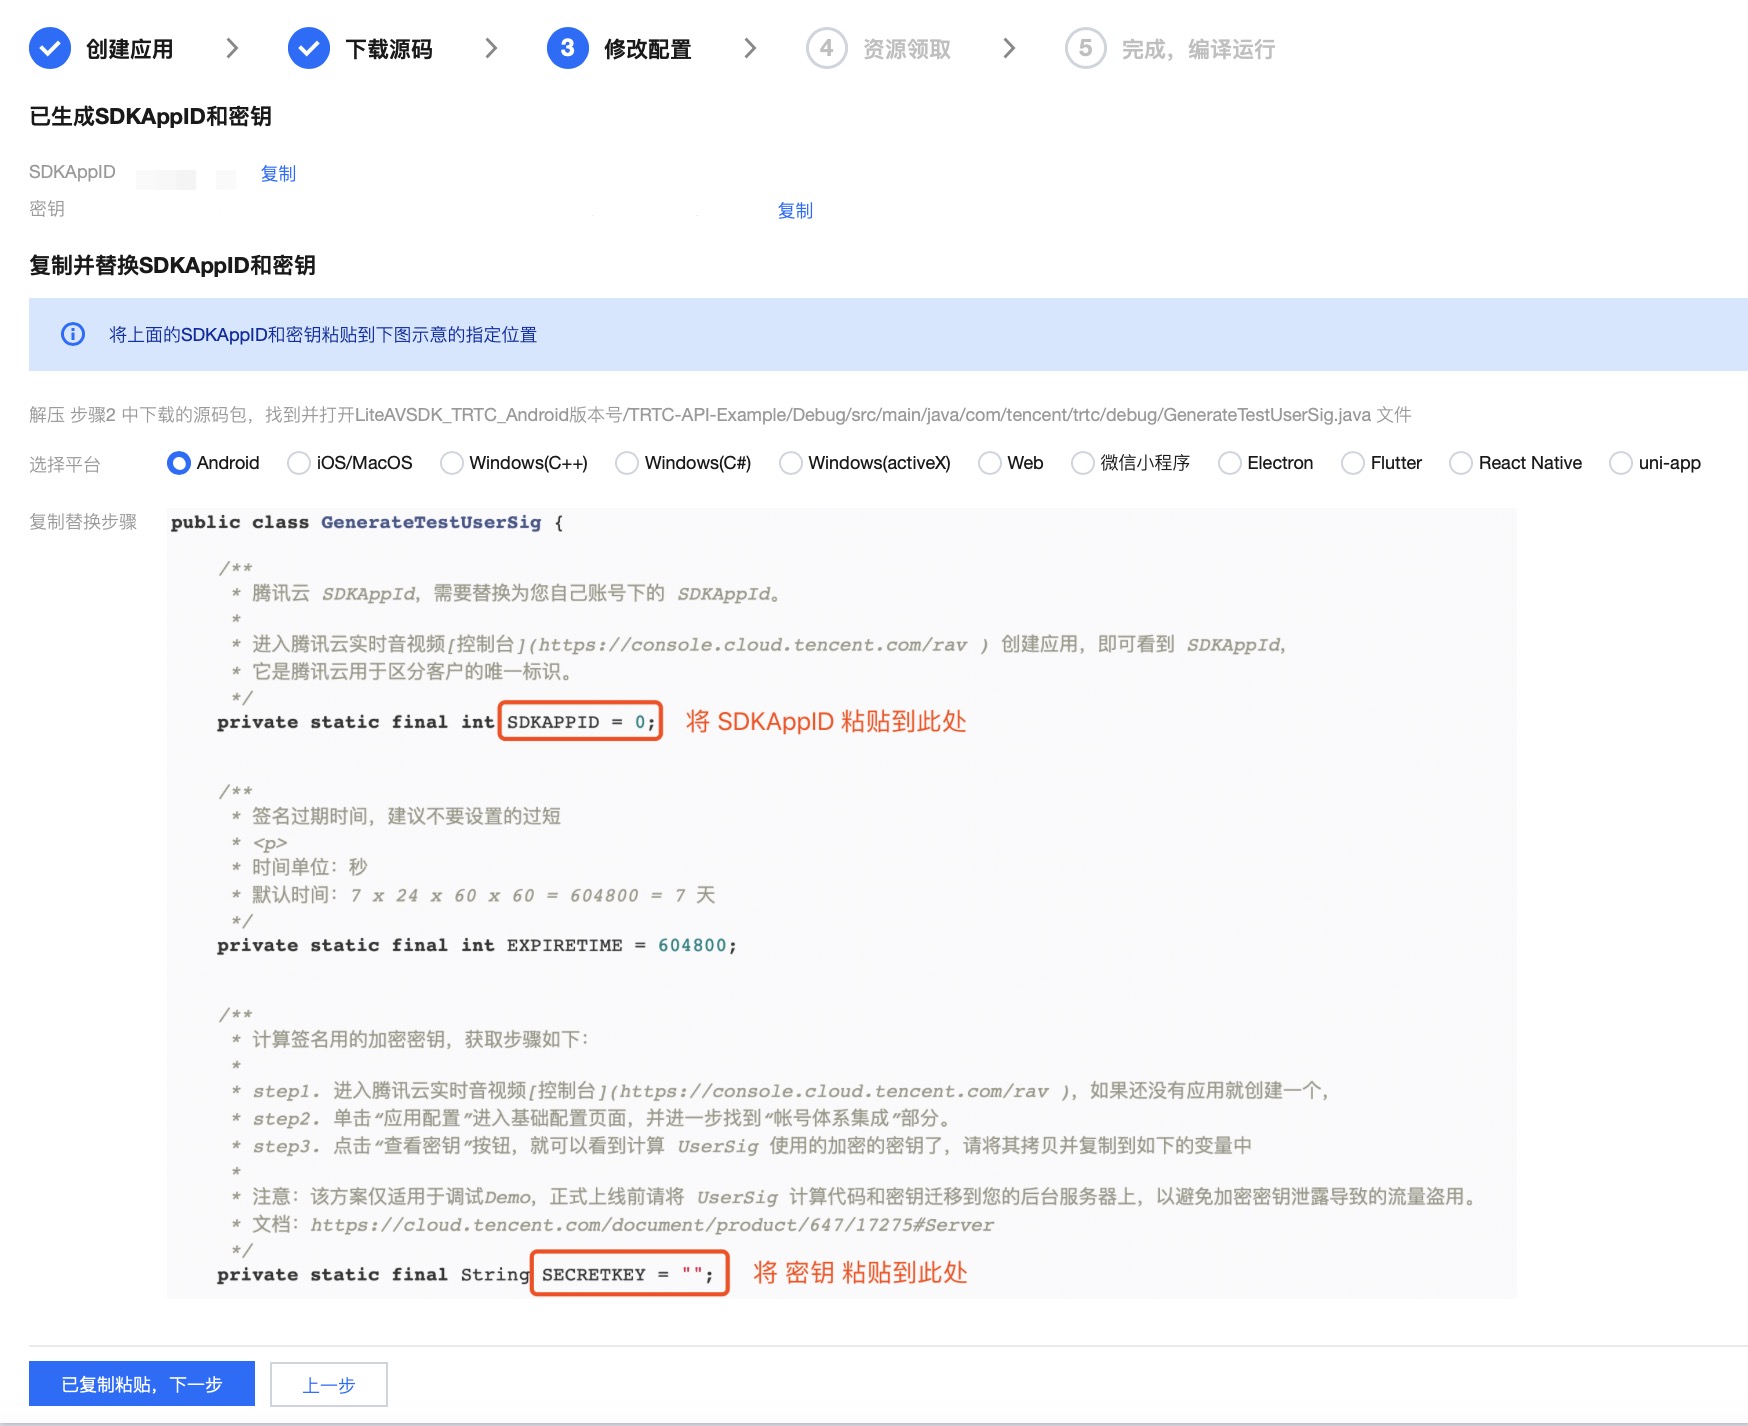Click the 密钥 field label

click(x=47, y=208)
